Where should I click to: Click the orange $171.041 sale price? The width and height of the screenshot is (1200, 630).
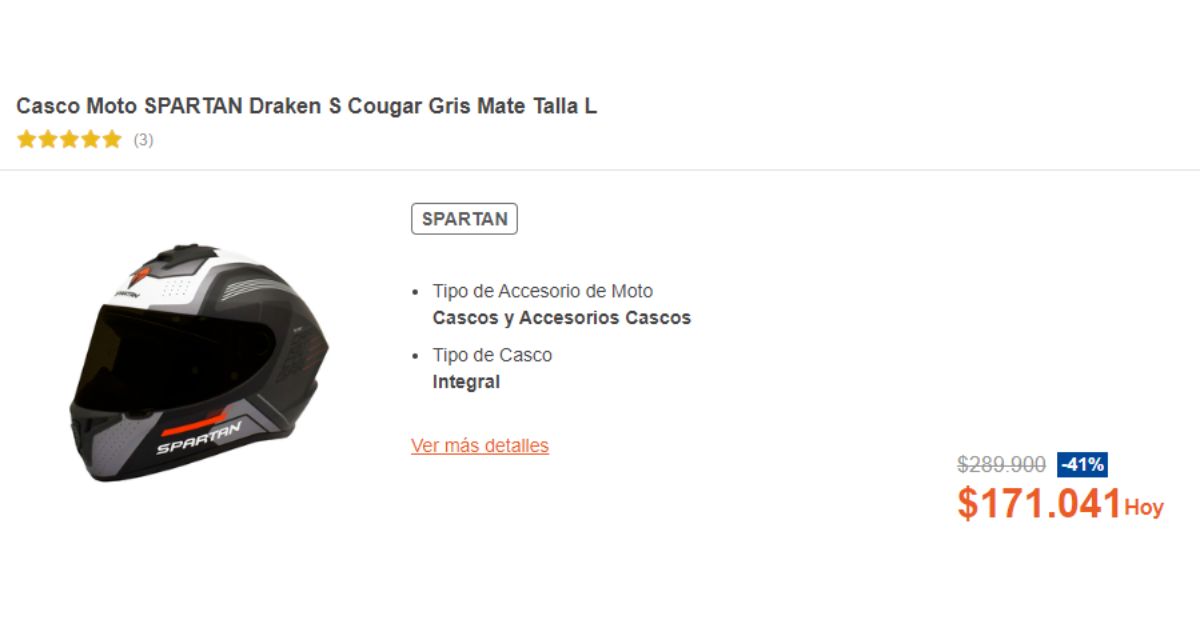pyautogui.click(x=1039, y=503)
